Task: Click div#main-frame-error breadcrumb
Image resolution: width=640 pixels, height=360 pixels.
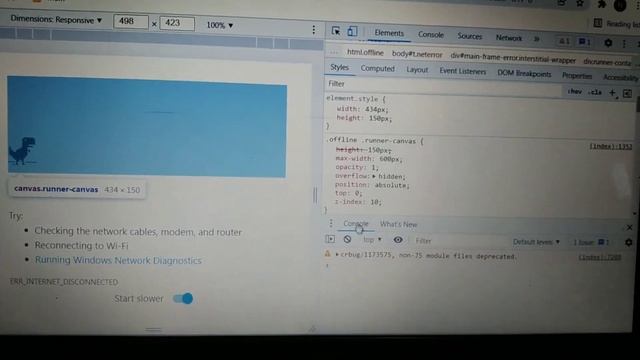Action: point(513,58)
